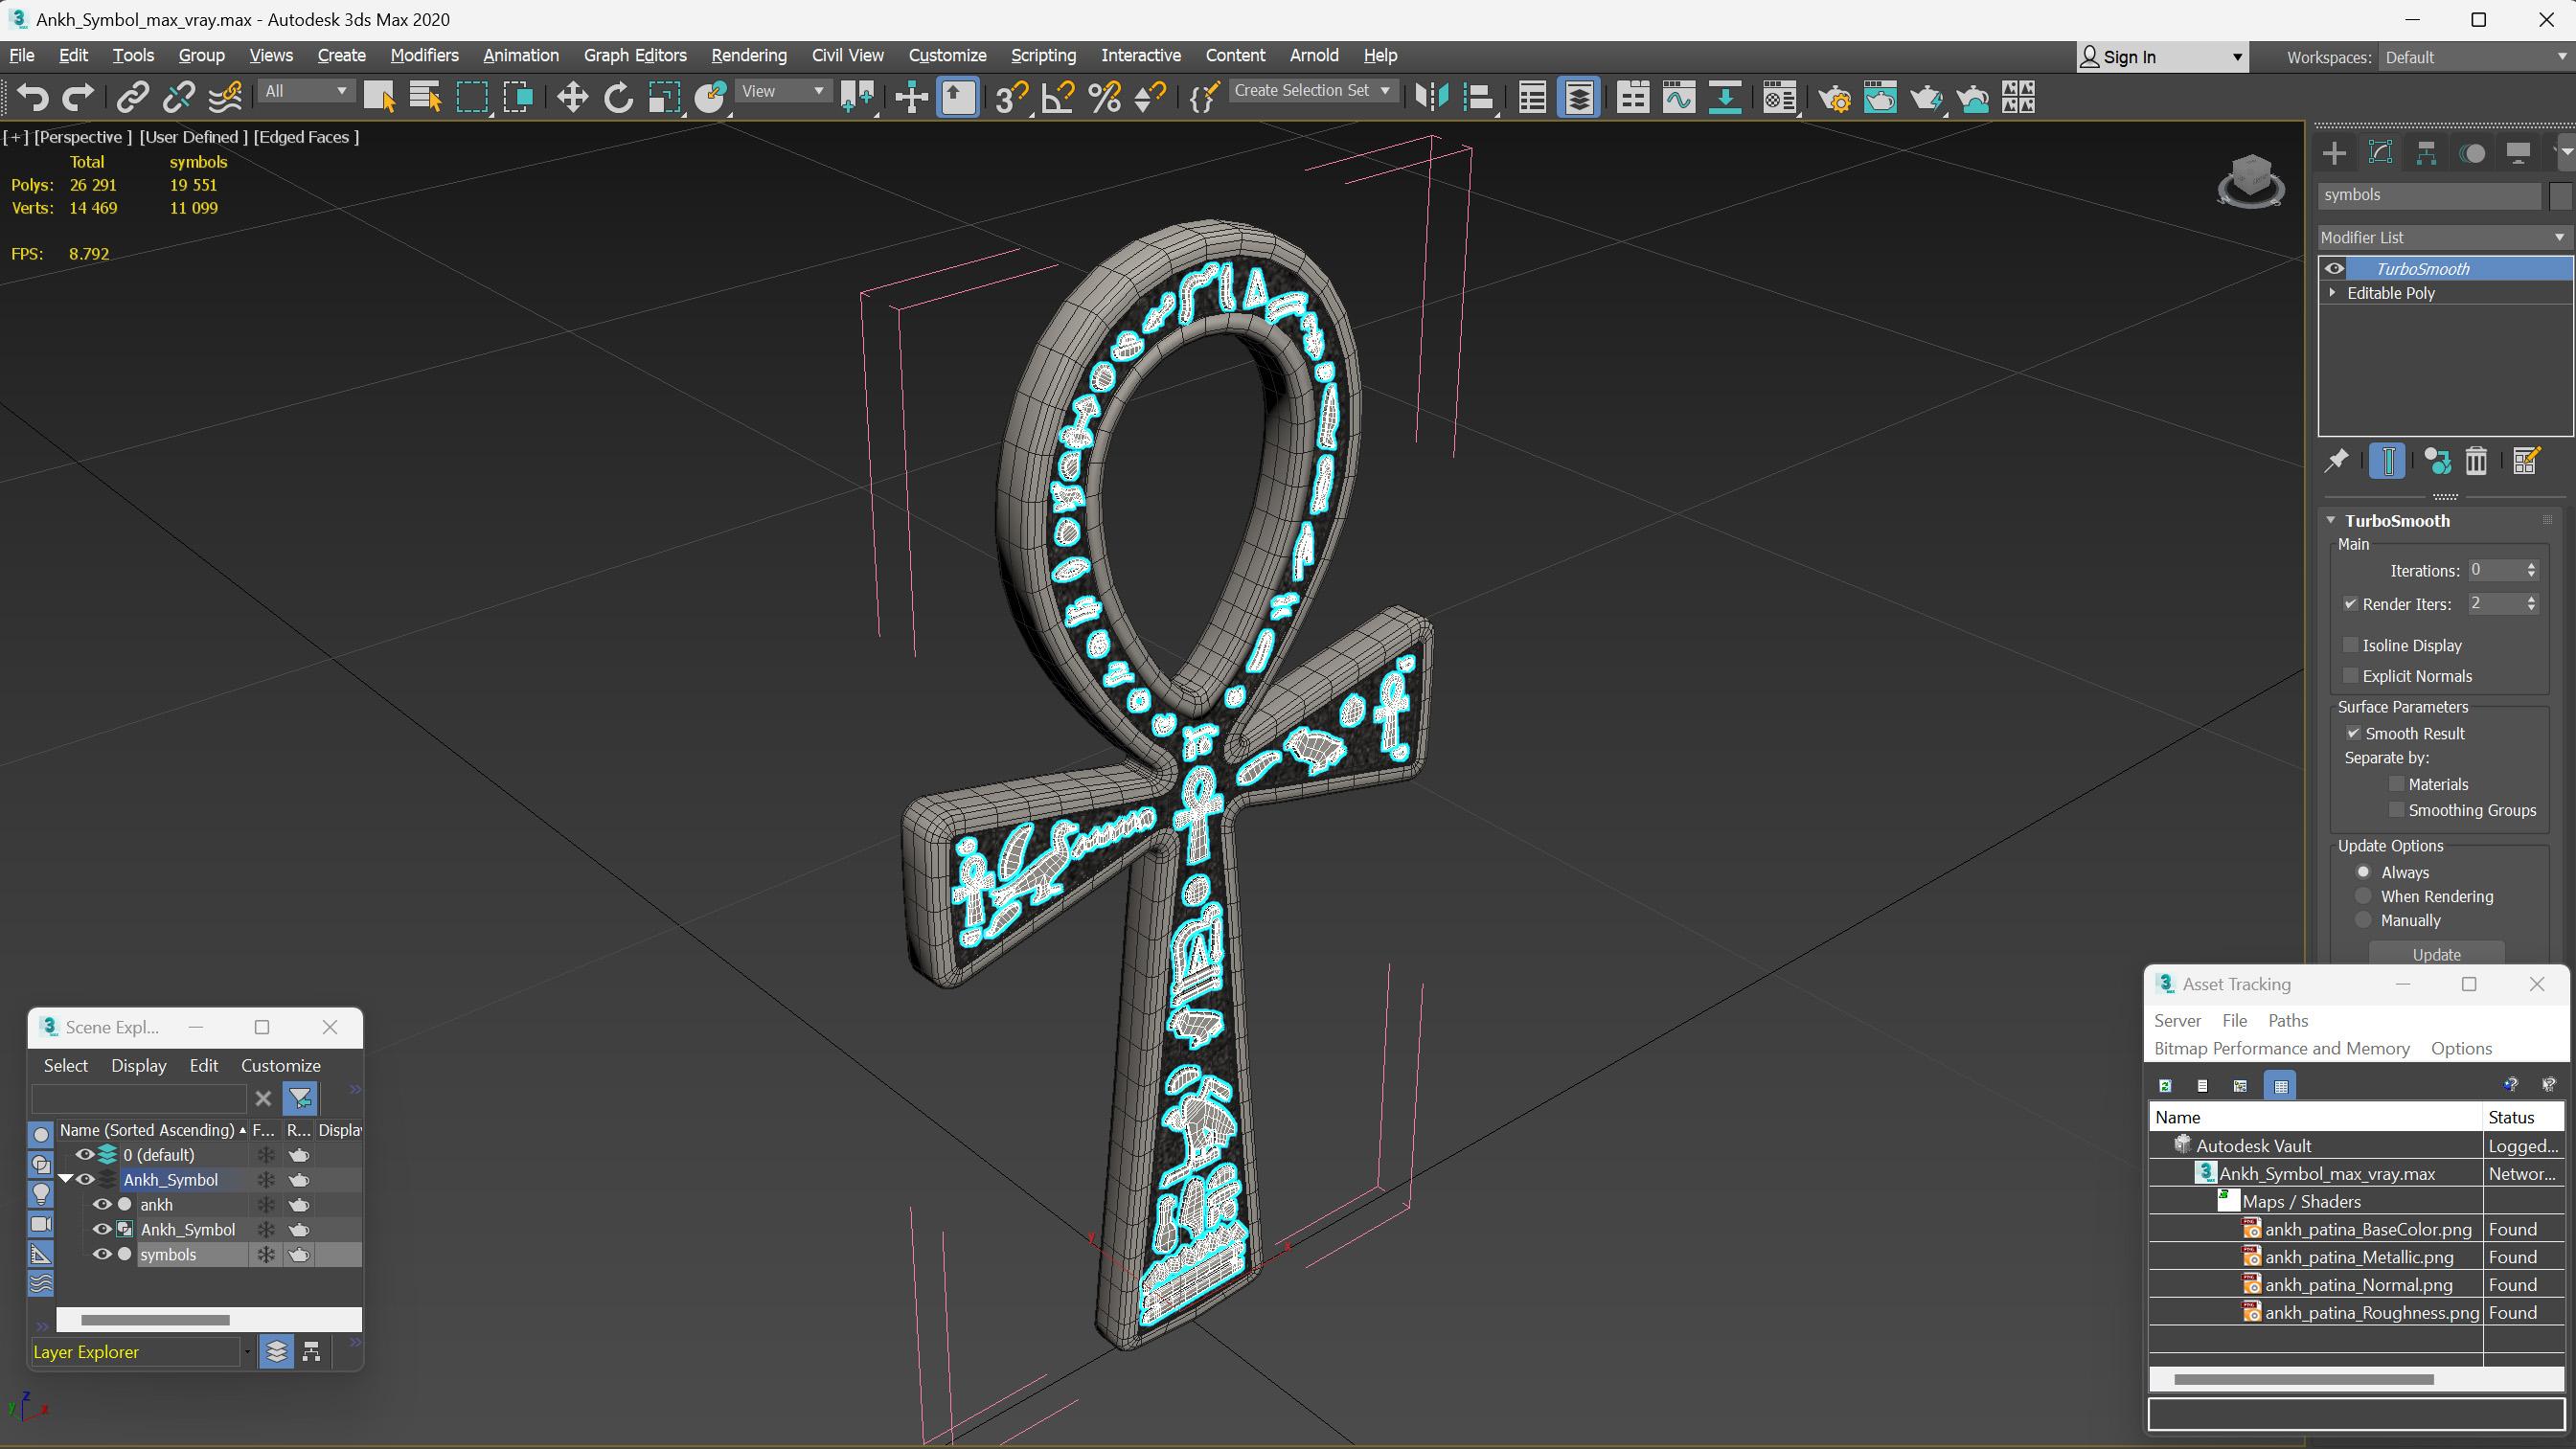Click the Redo arrow in the toolbar

tap(77, 97)
